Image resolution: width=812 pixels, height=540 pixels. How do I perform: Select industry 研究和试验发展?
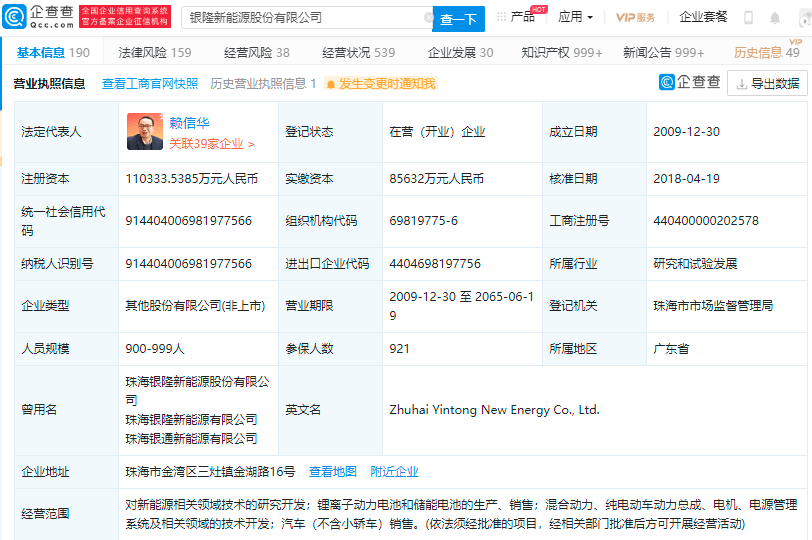pos(695,264)
